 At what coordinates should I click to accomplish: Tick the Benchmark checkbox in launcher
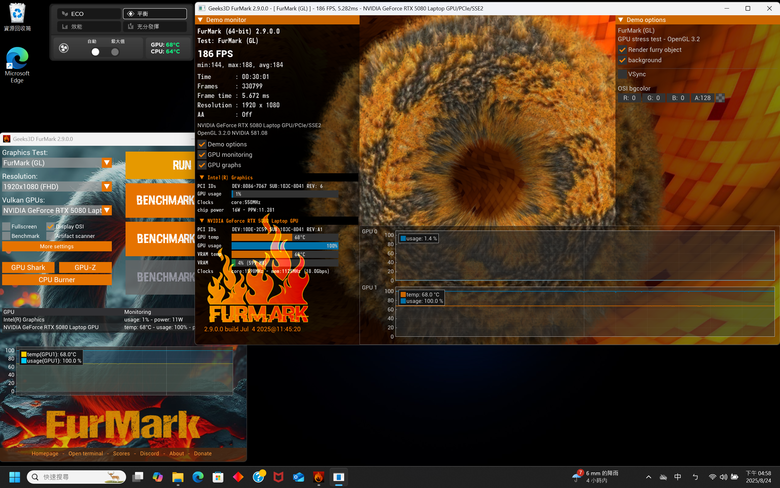(x=6, y=236)
